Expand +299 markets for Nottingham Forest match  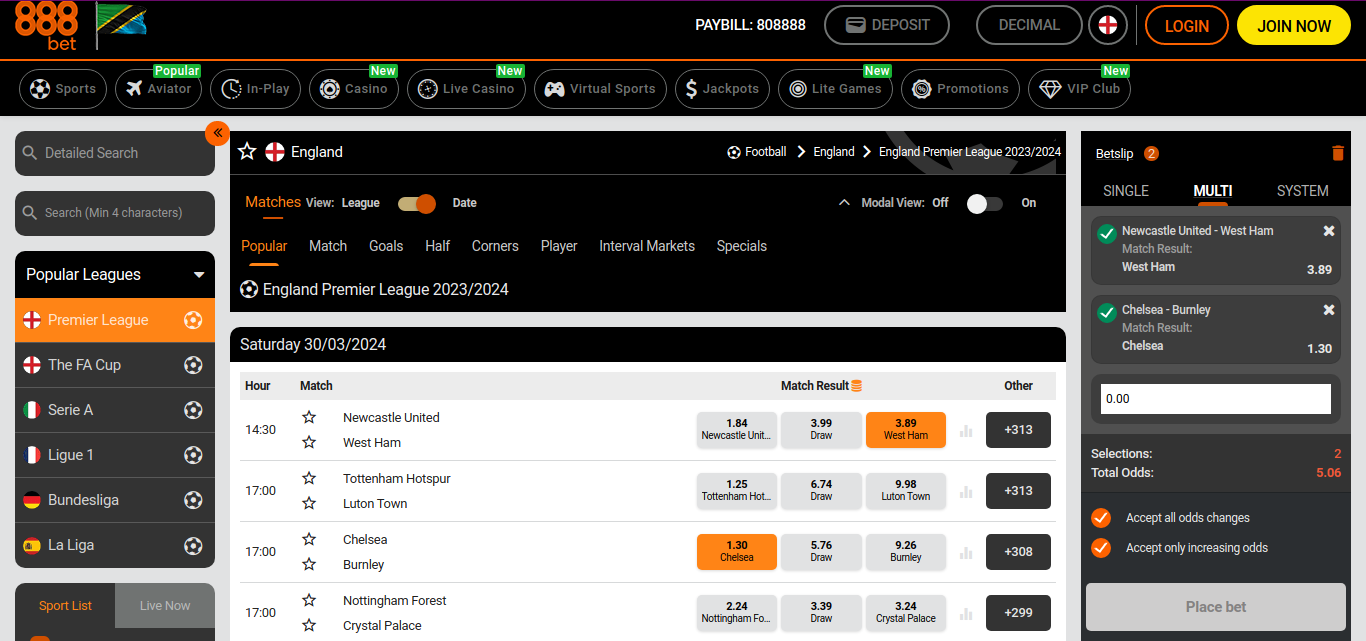(x=1018, y=613)
